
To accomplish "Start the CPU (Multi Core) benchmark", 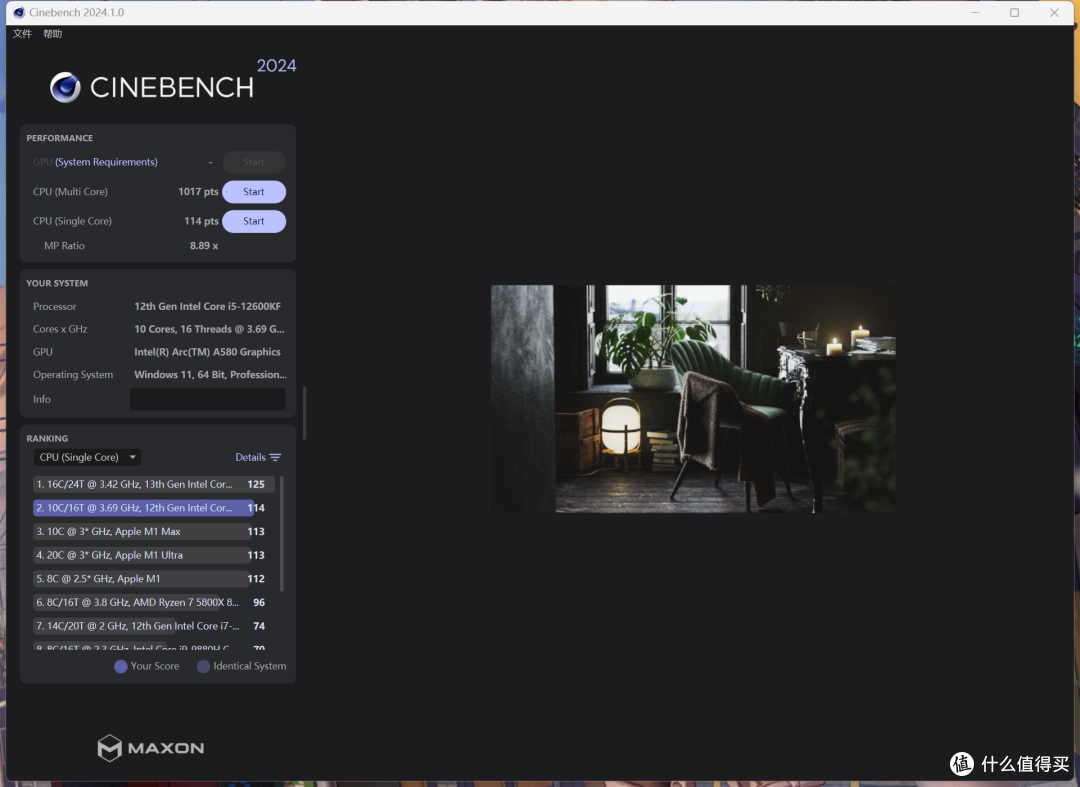I will coord(253,191).
